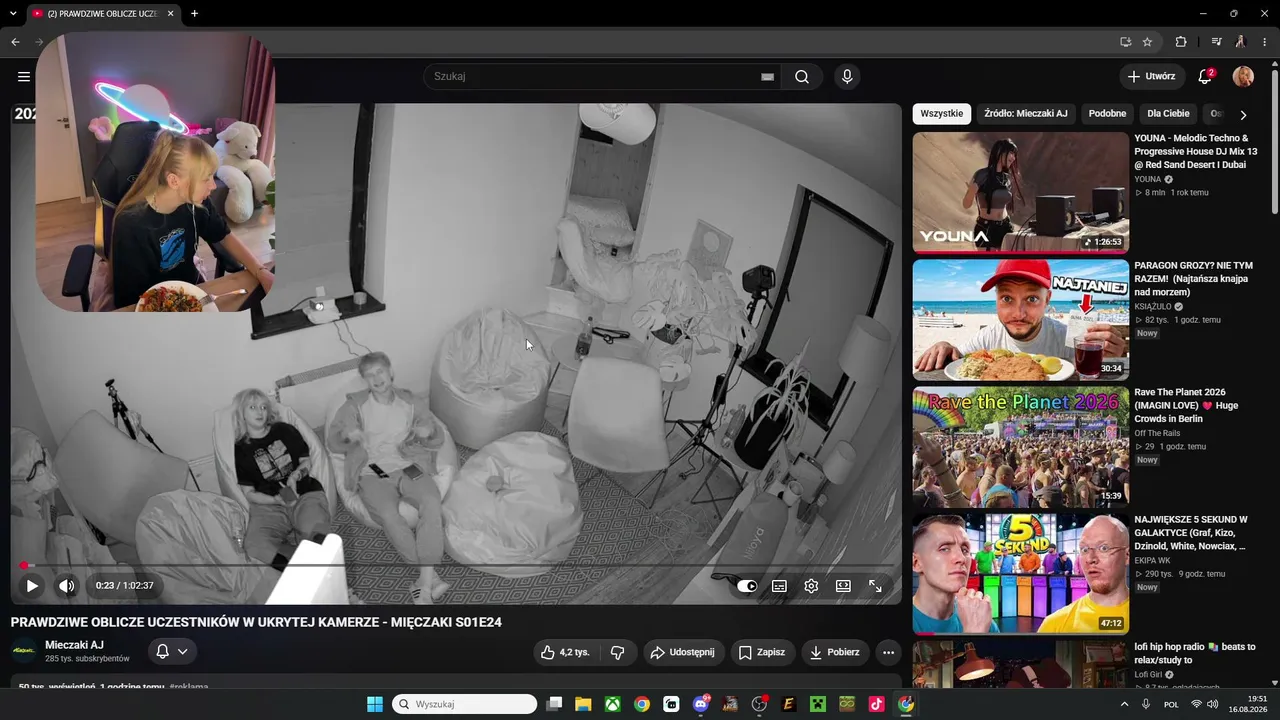Open File Explorer from the taskbar

coord(583,704)
